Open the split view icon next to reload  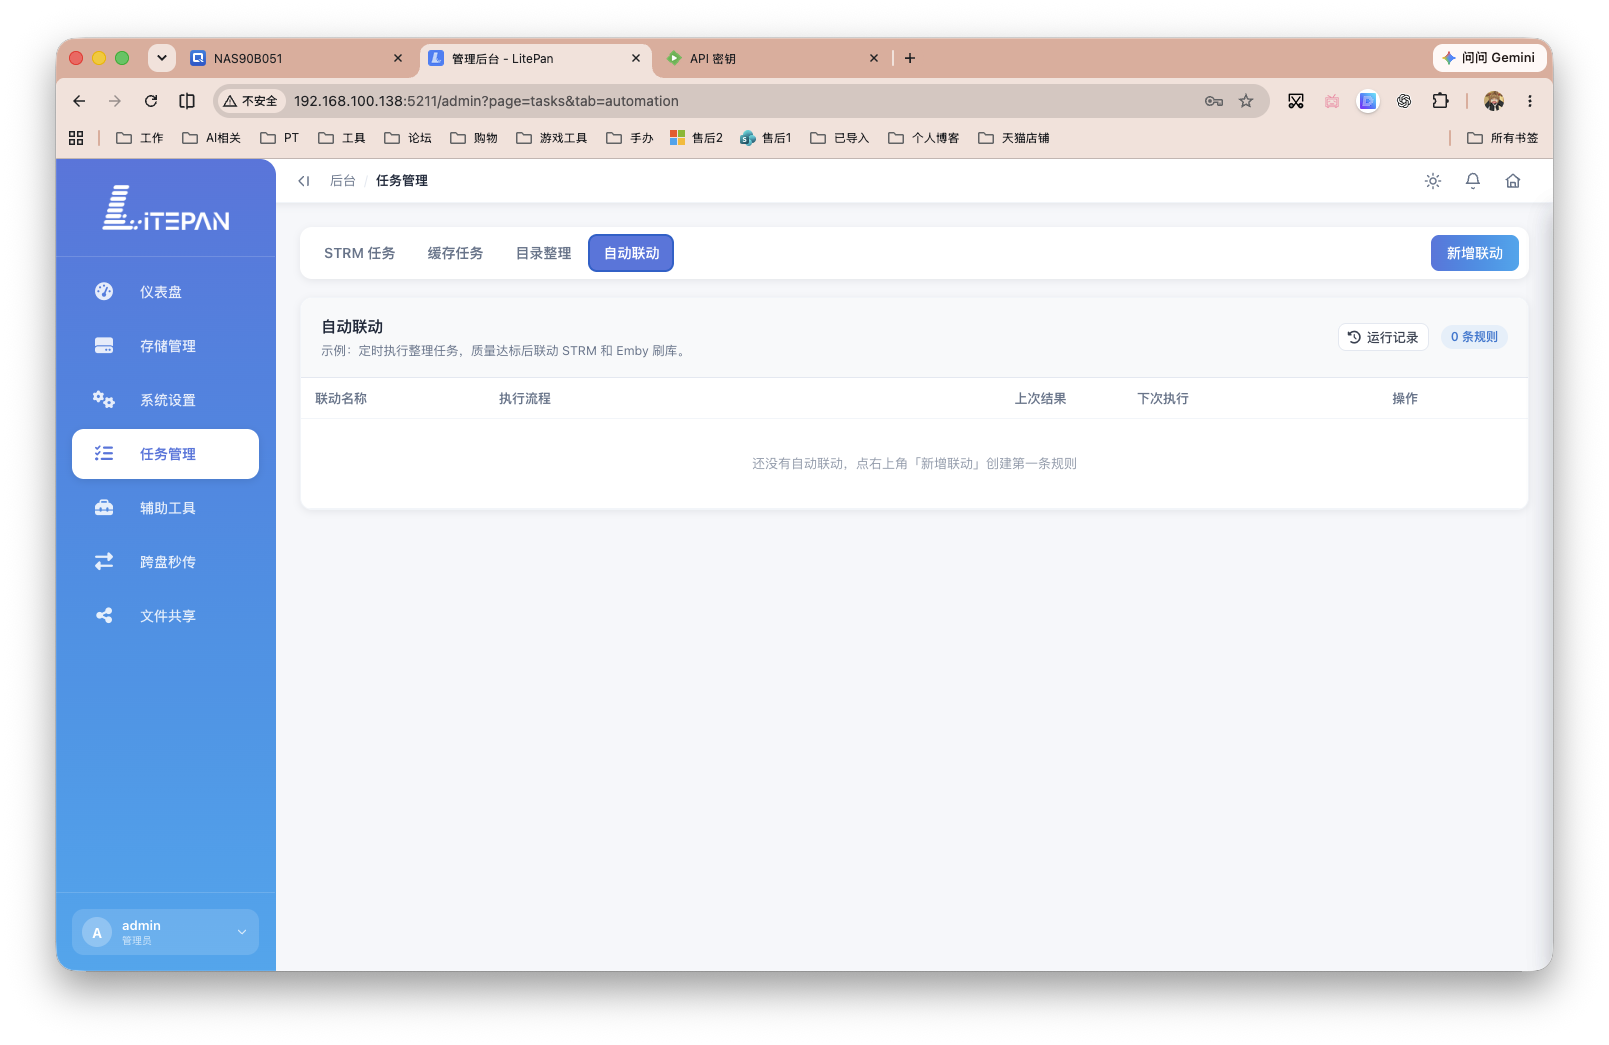click(187, 101)
